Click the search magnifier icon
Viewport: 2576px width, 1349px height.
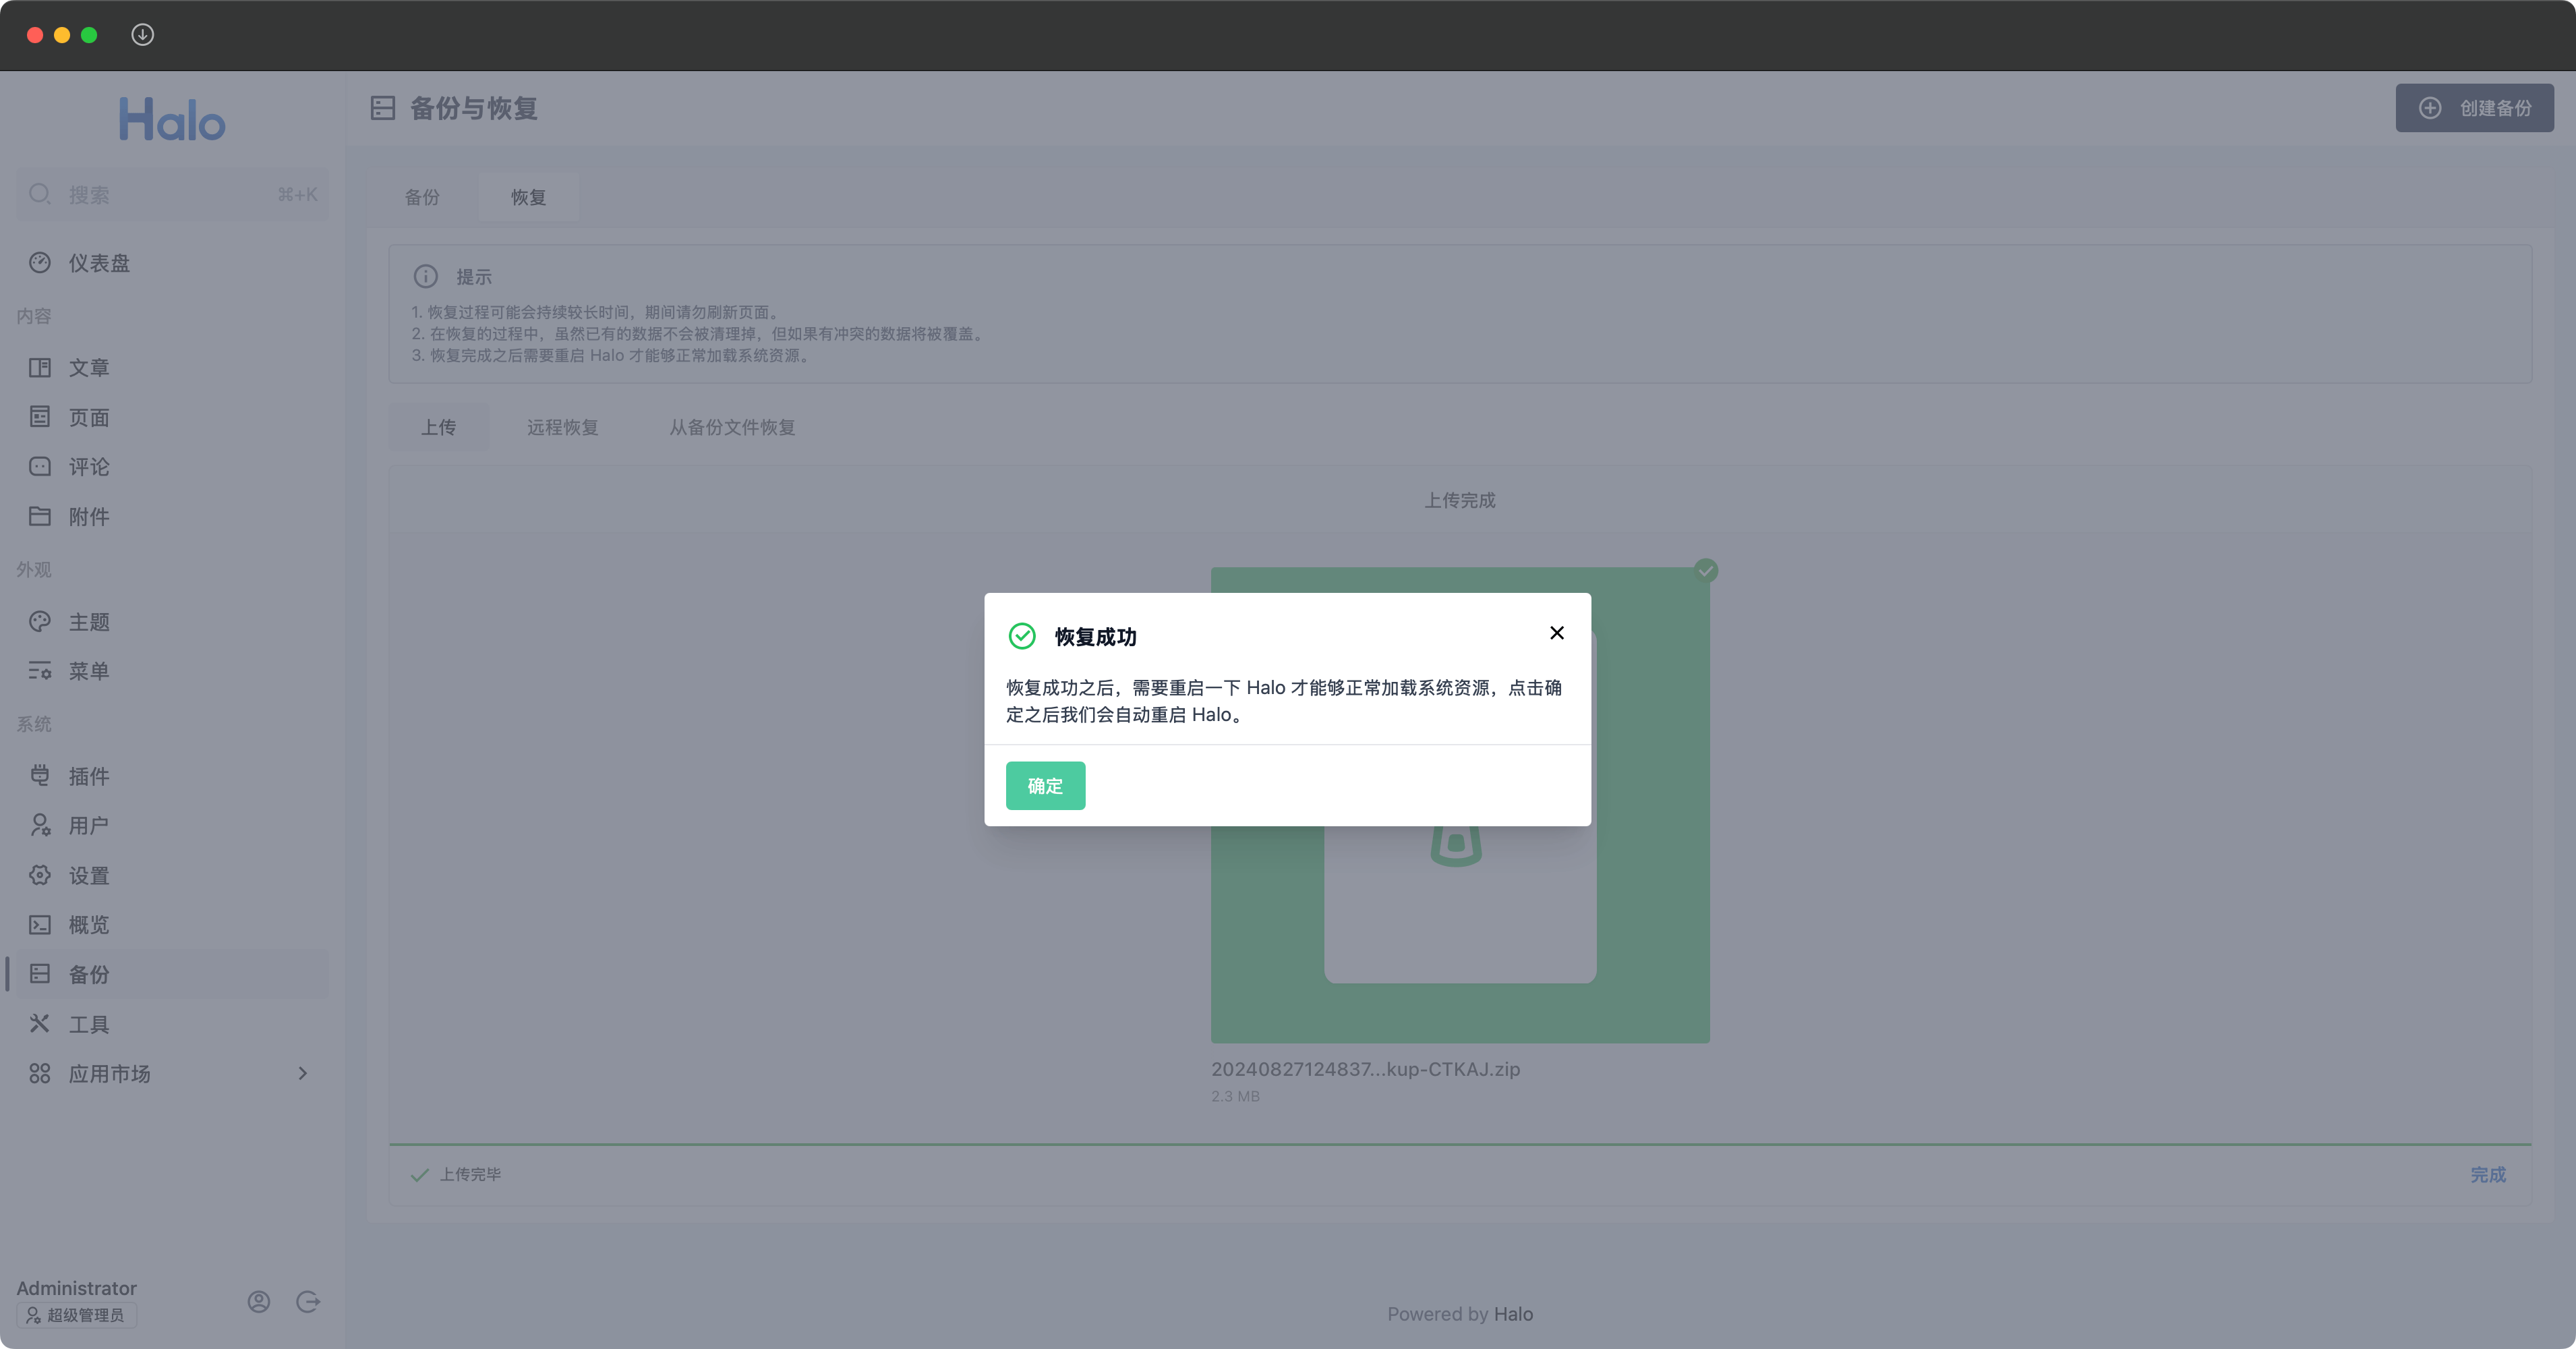pos(40,194)
